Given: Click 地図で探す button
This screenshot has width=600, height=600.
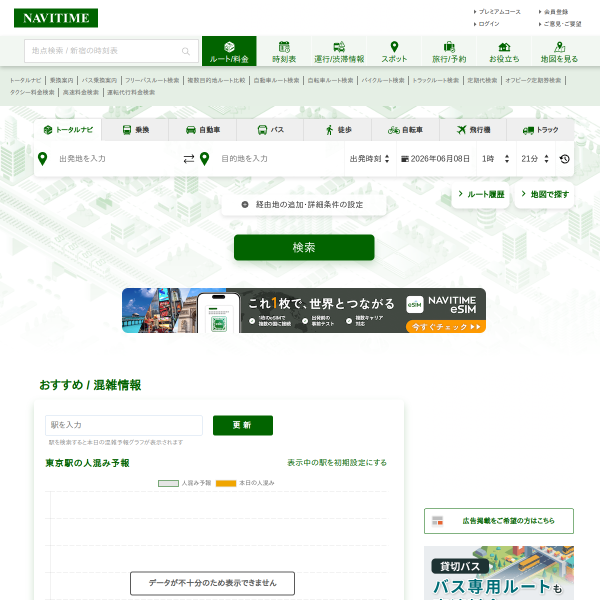Looking at the screenshot, I should coord(545,194).
